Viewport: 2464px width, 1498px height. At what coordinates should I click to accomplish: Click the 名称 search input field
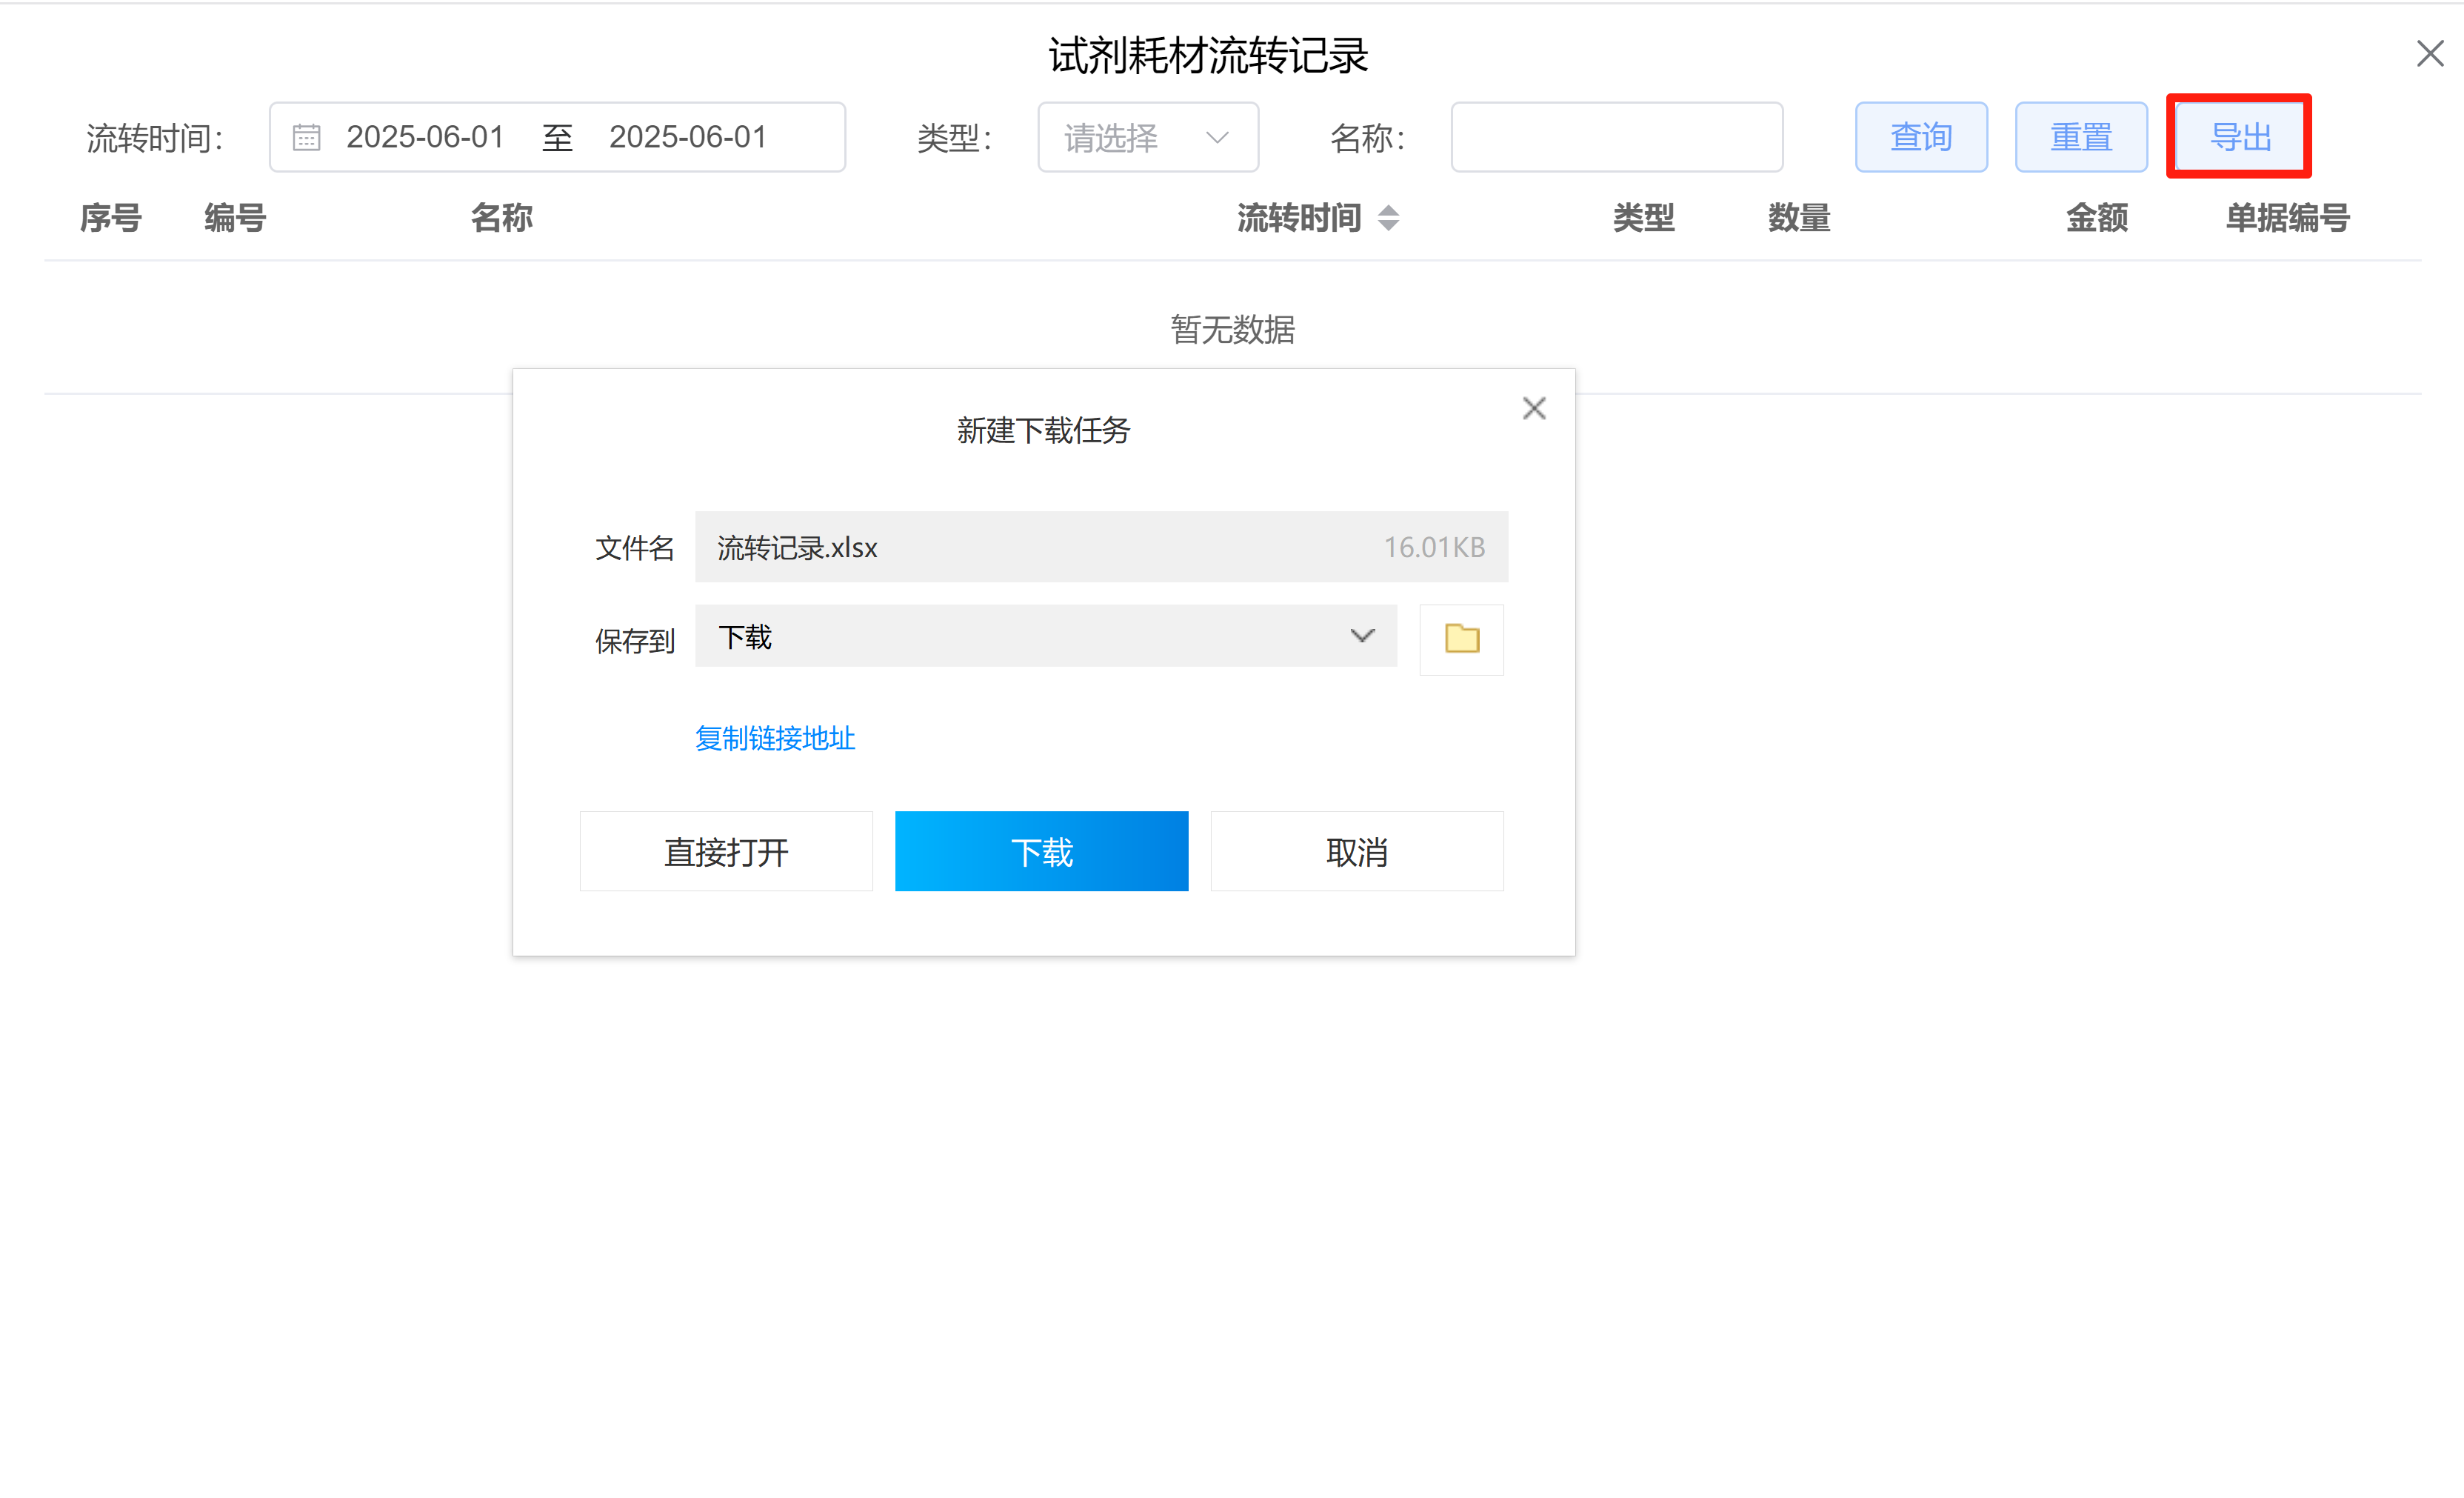(1616, 137)
